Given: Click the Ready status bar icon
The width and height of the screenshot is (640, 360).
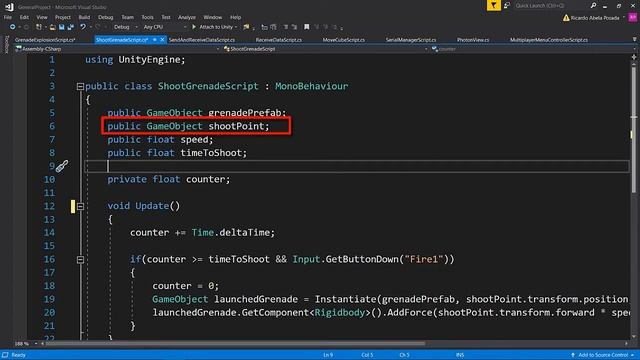Looking at the screenshot, I should [x=5, y=355].
